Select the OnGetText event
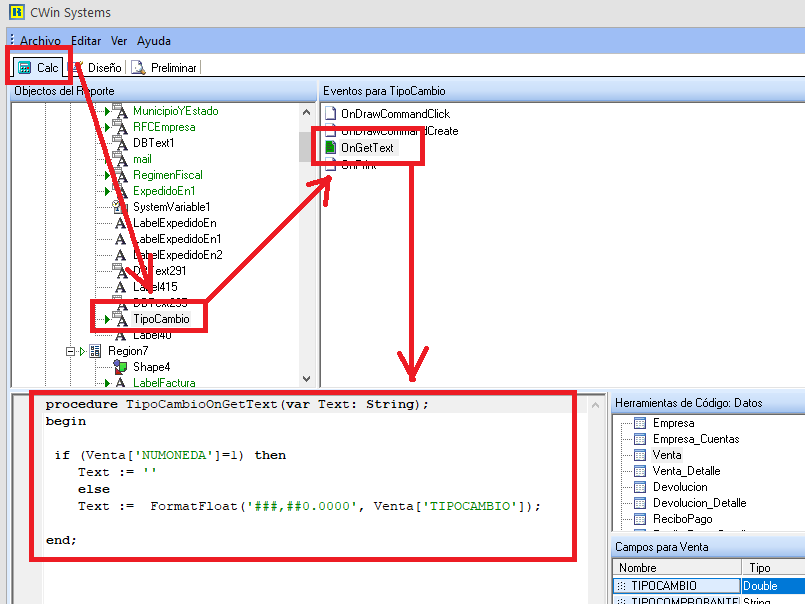Image resolution: width=805 pixels, height=604 pixels. [x=367, y=147]
